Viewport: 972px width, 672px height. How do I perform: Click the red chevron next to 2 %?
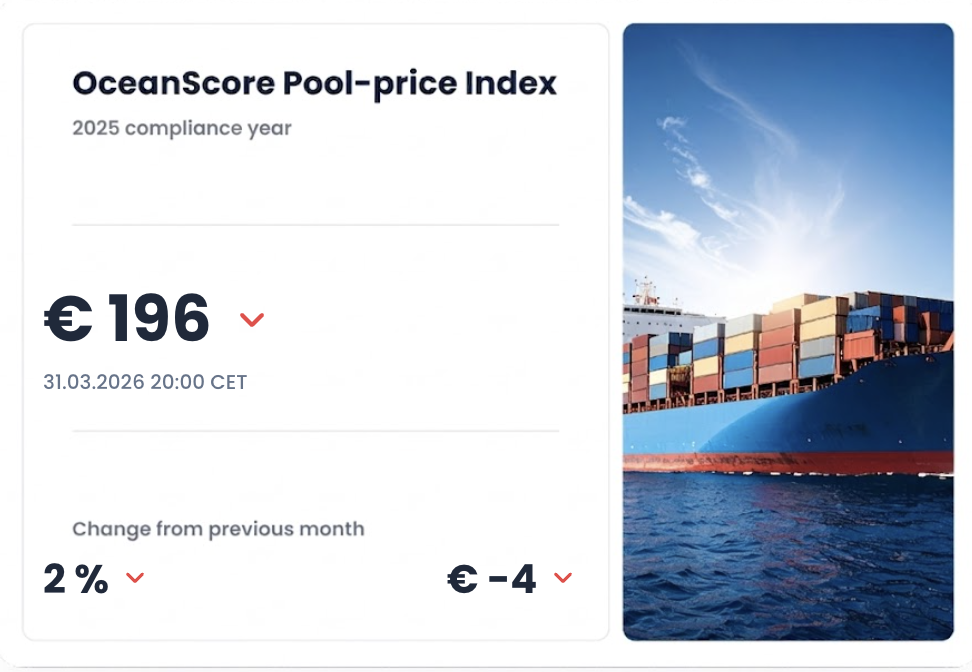[135, 578]
